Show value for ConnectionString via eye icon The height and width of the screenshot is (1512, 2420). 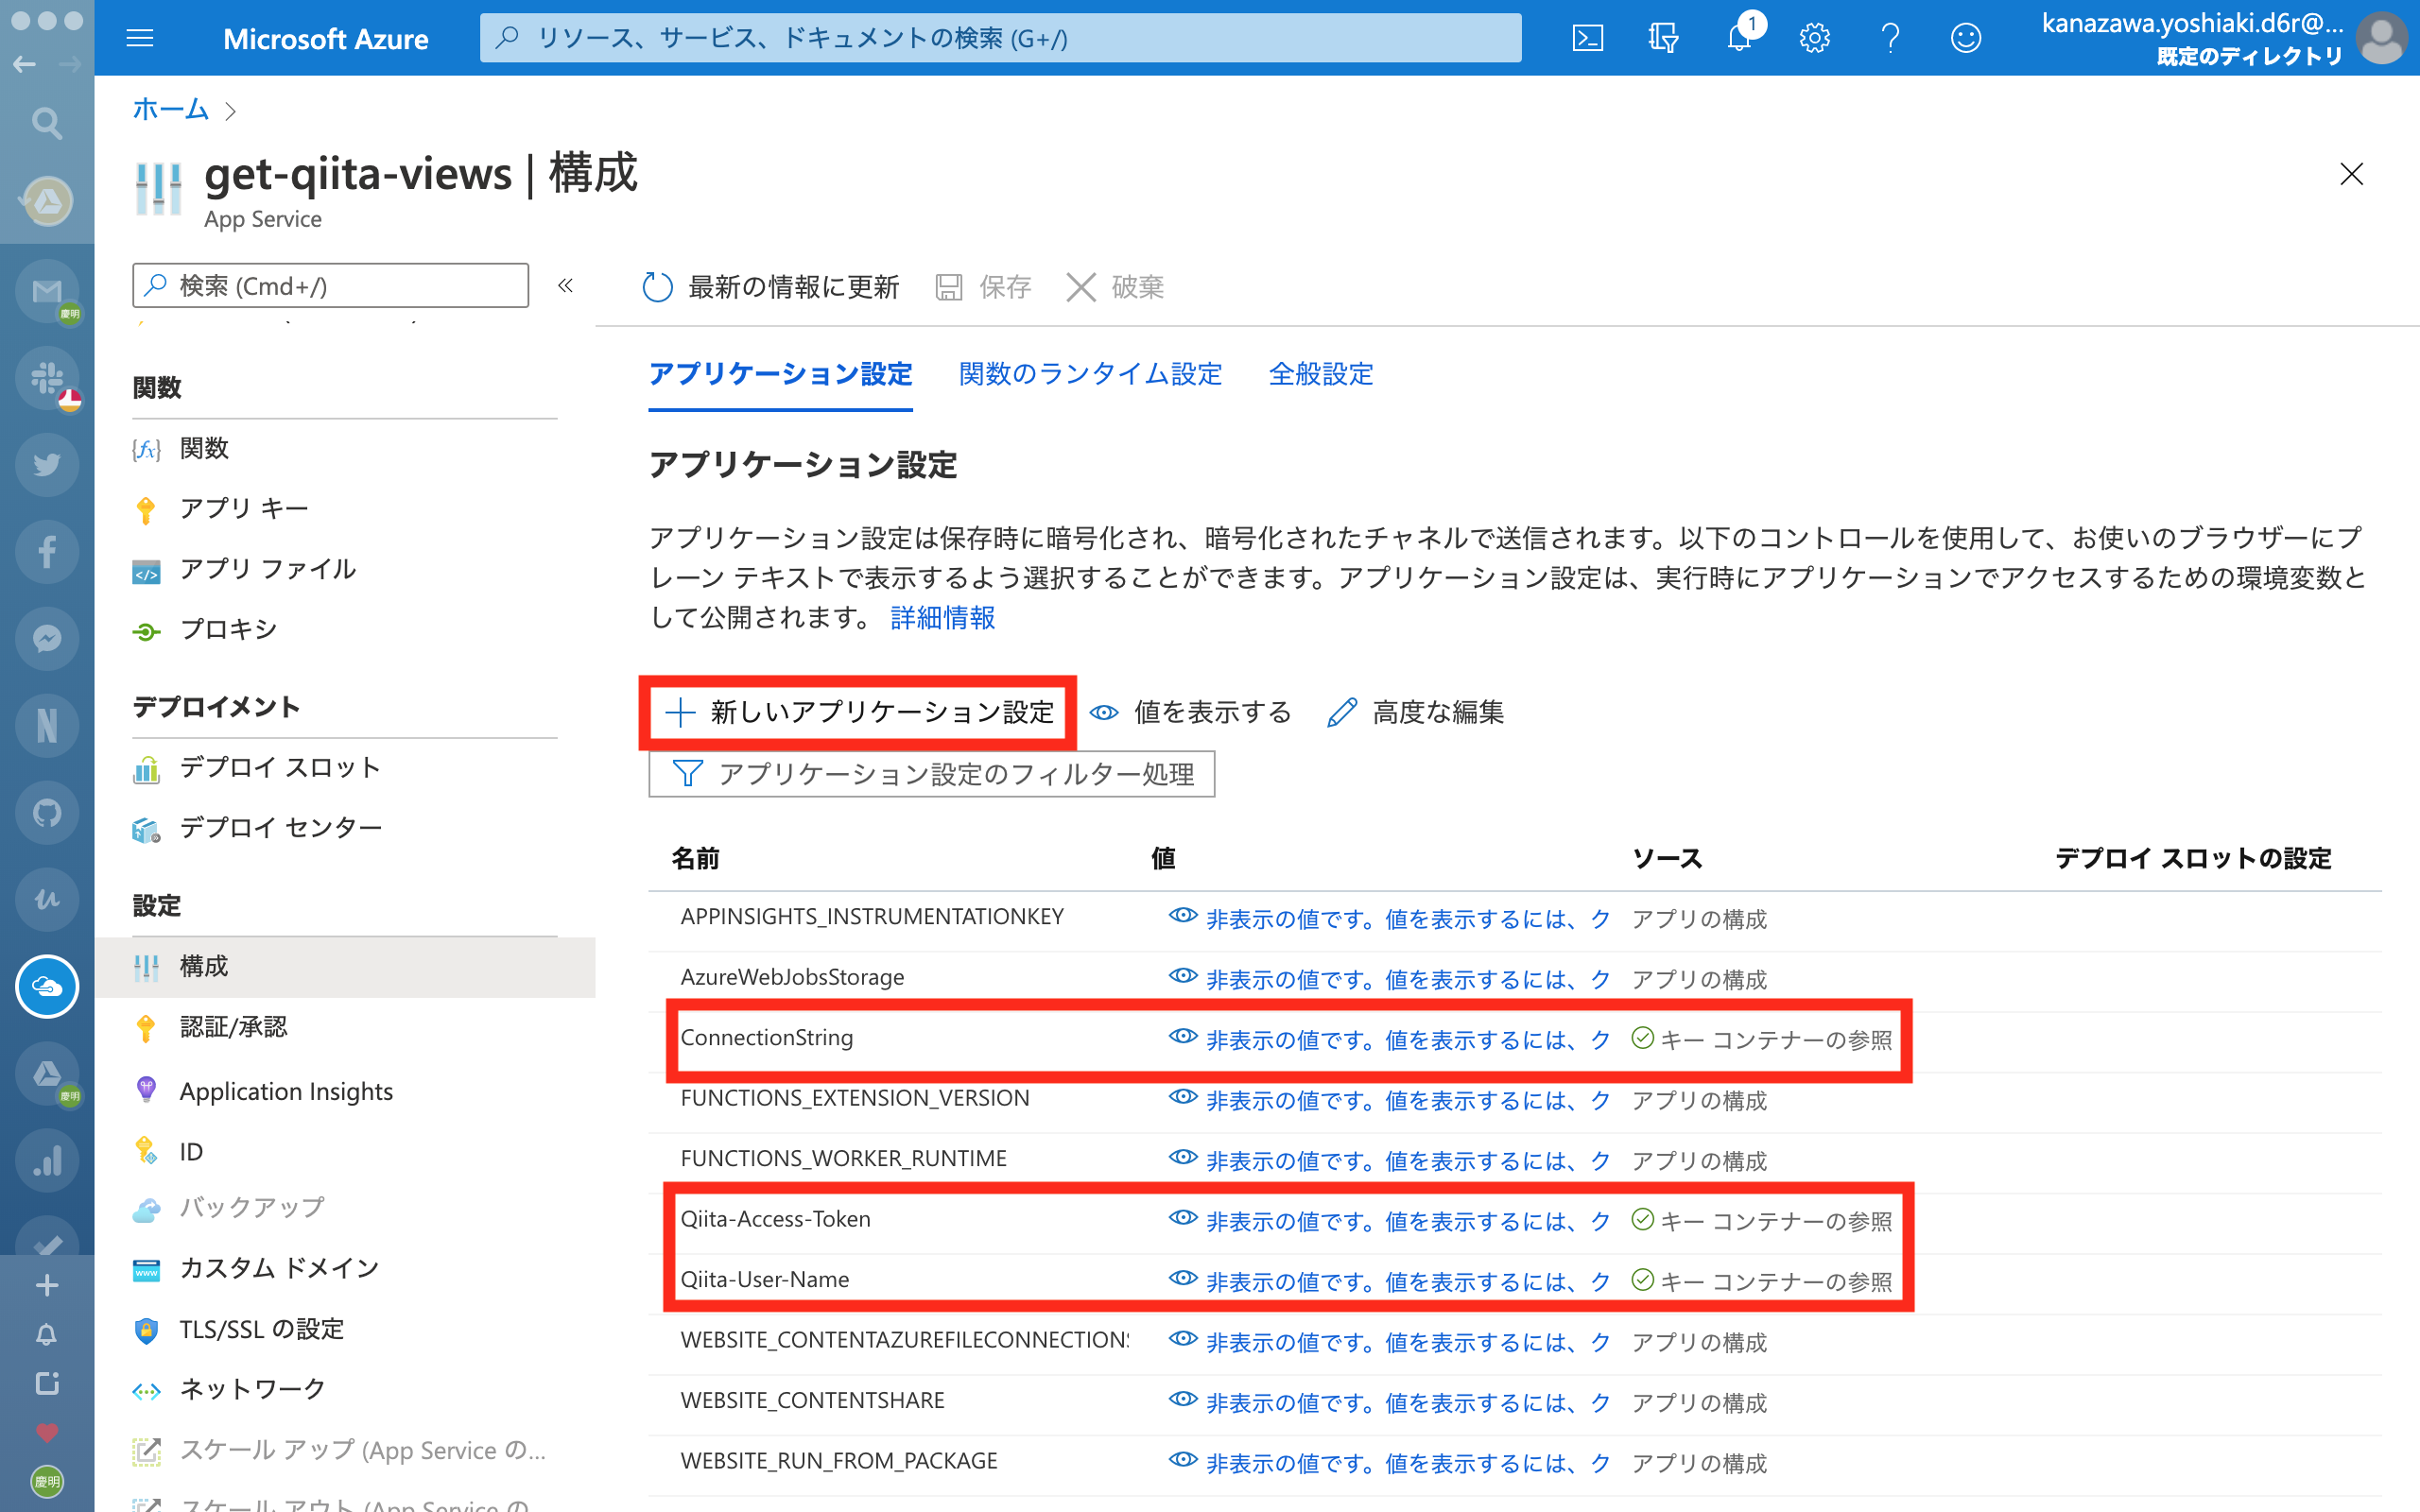(x=1182, y=1036)
